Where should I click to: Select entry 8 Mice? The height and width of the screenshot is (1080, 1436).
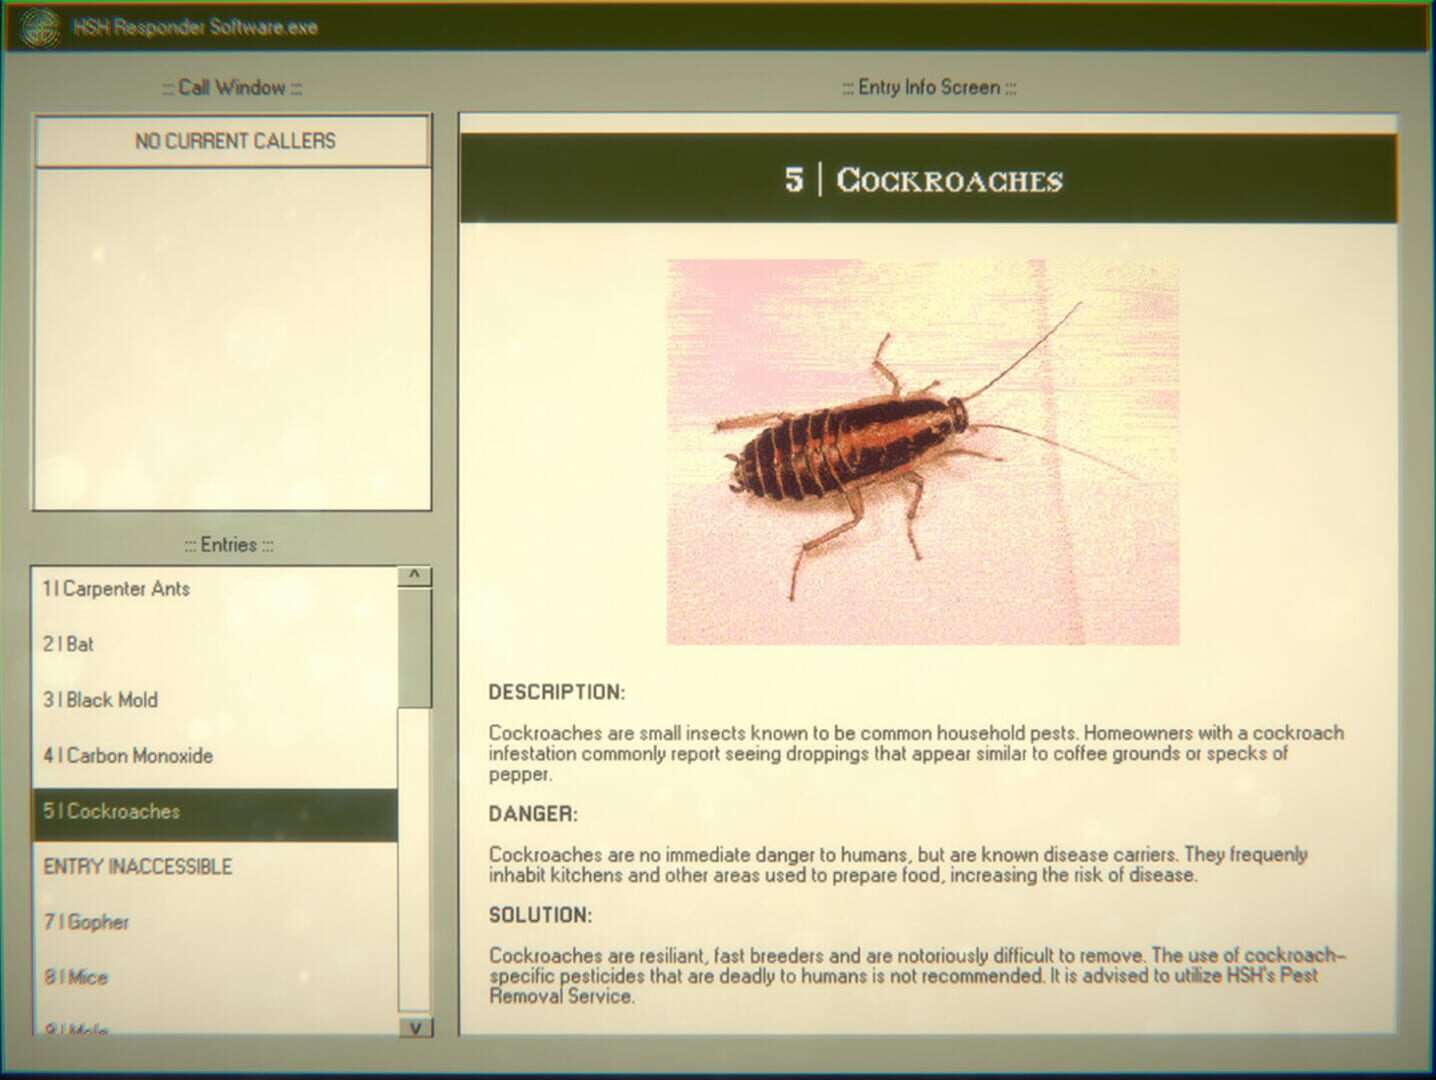coord(74,977)
